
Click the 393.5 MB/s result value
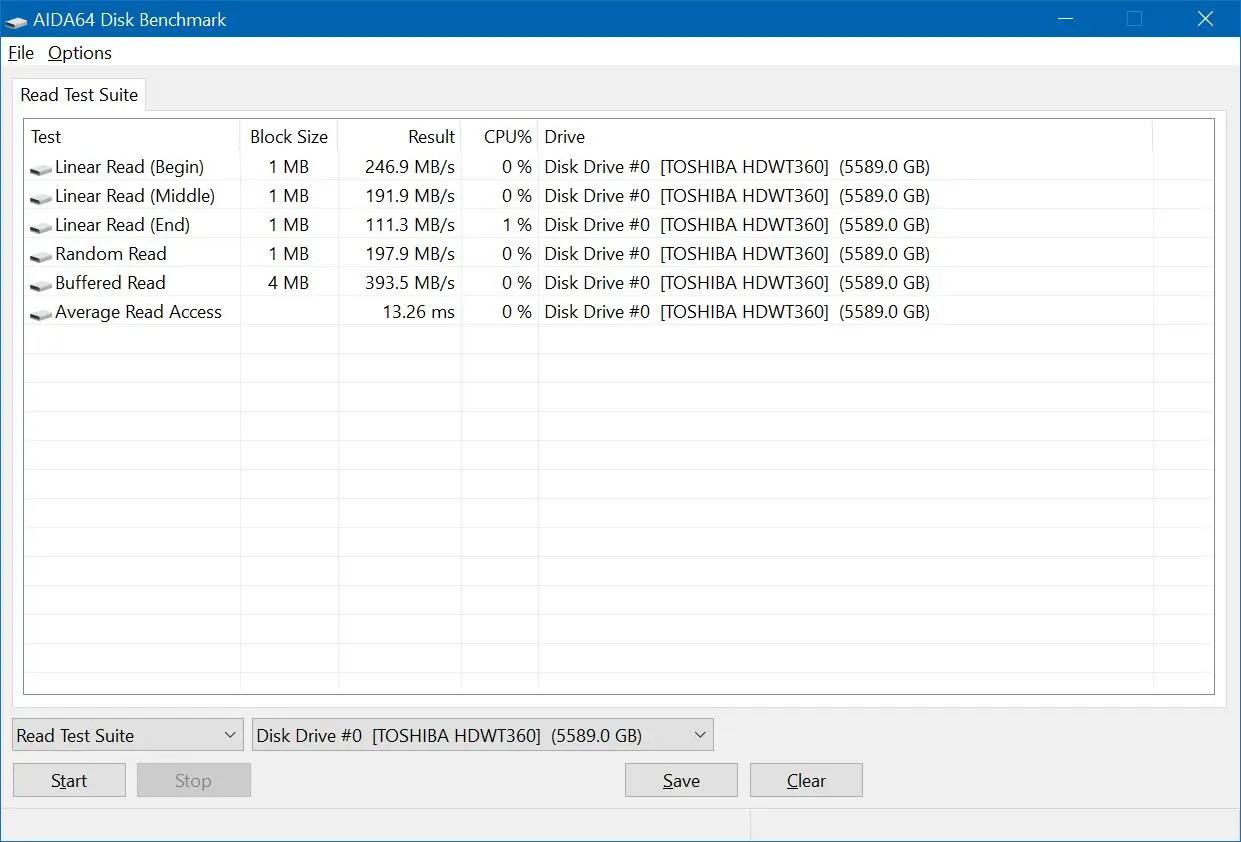click(x=410, y=283)
